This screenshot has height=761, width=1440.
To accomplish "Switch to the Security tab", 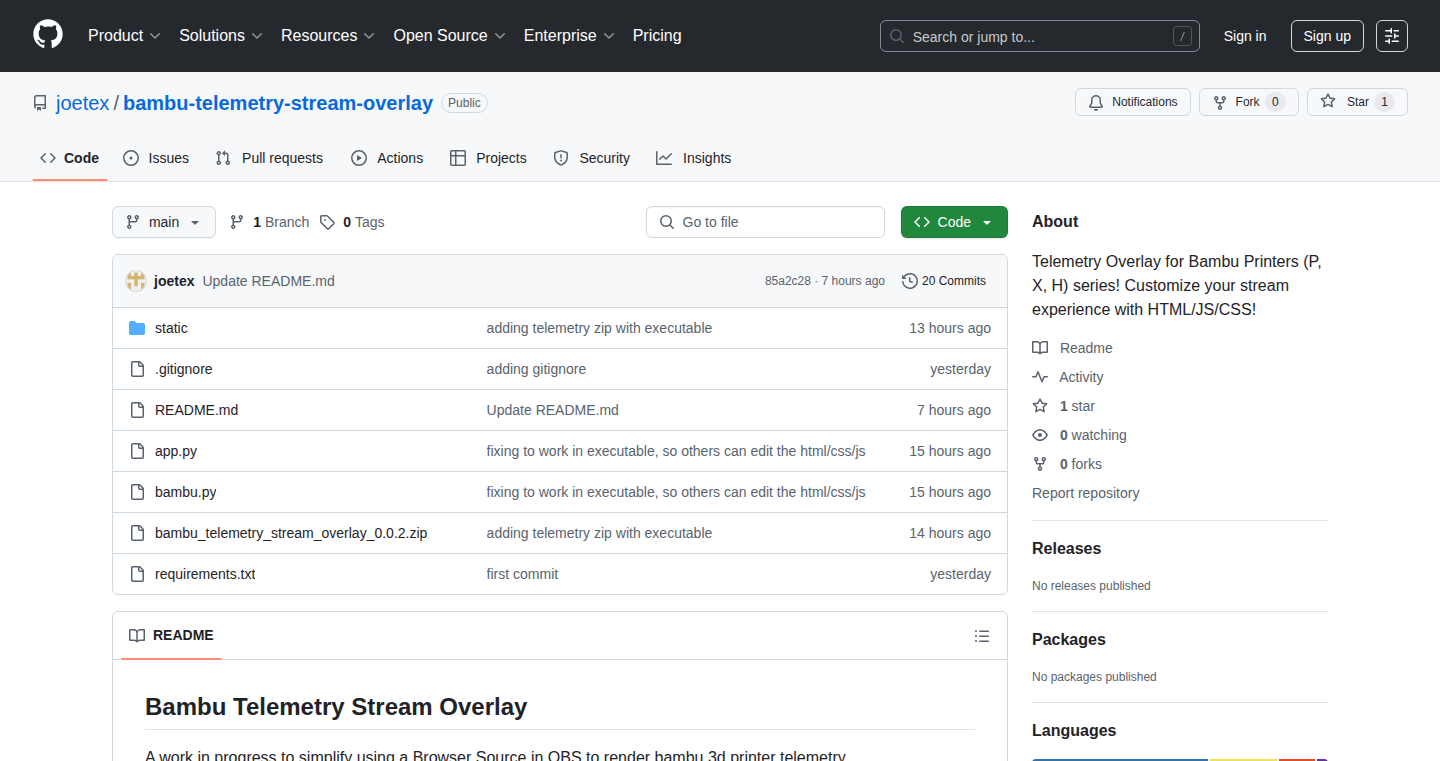I will tap(592, 158).
